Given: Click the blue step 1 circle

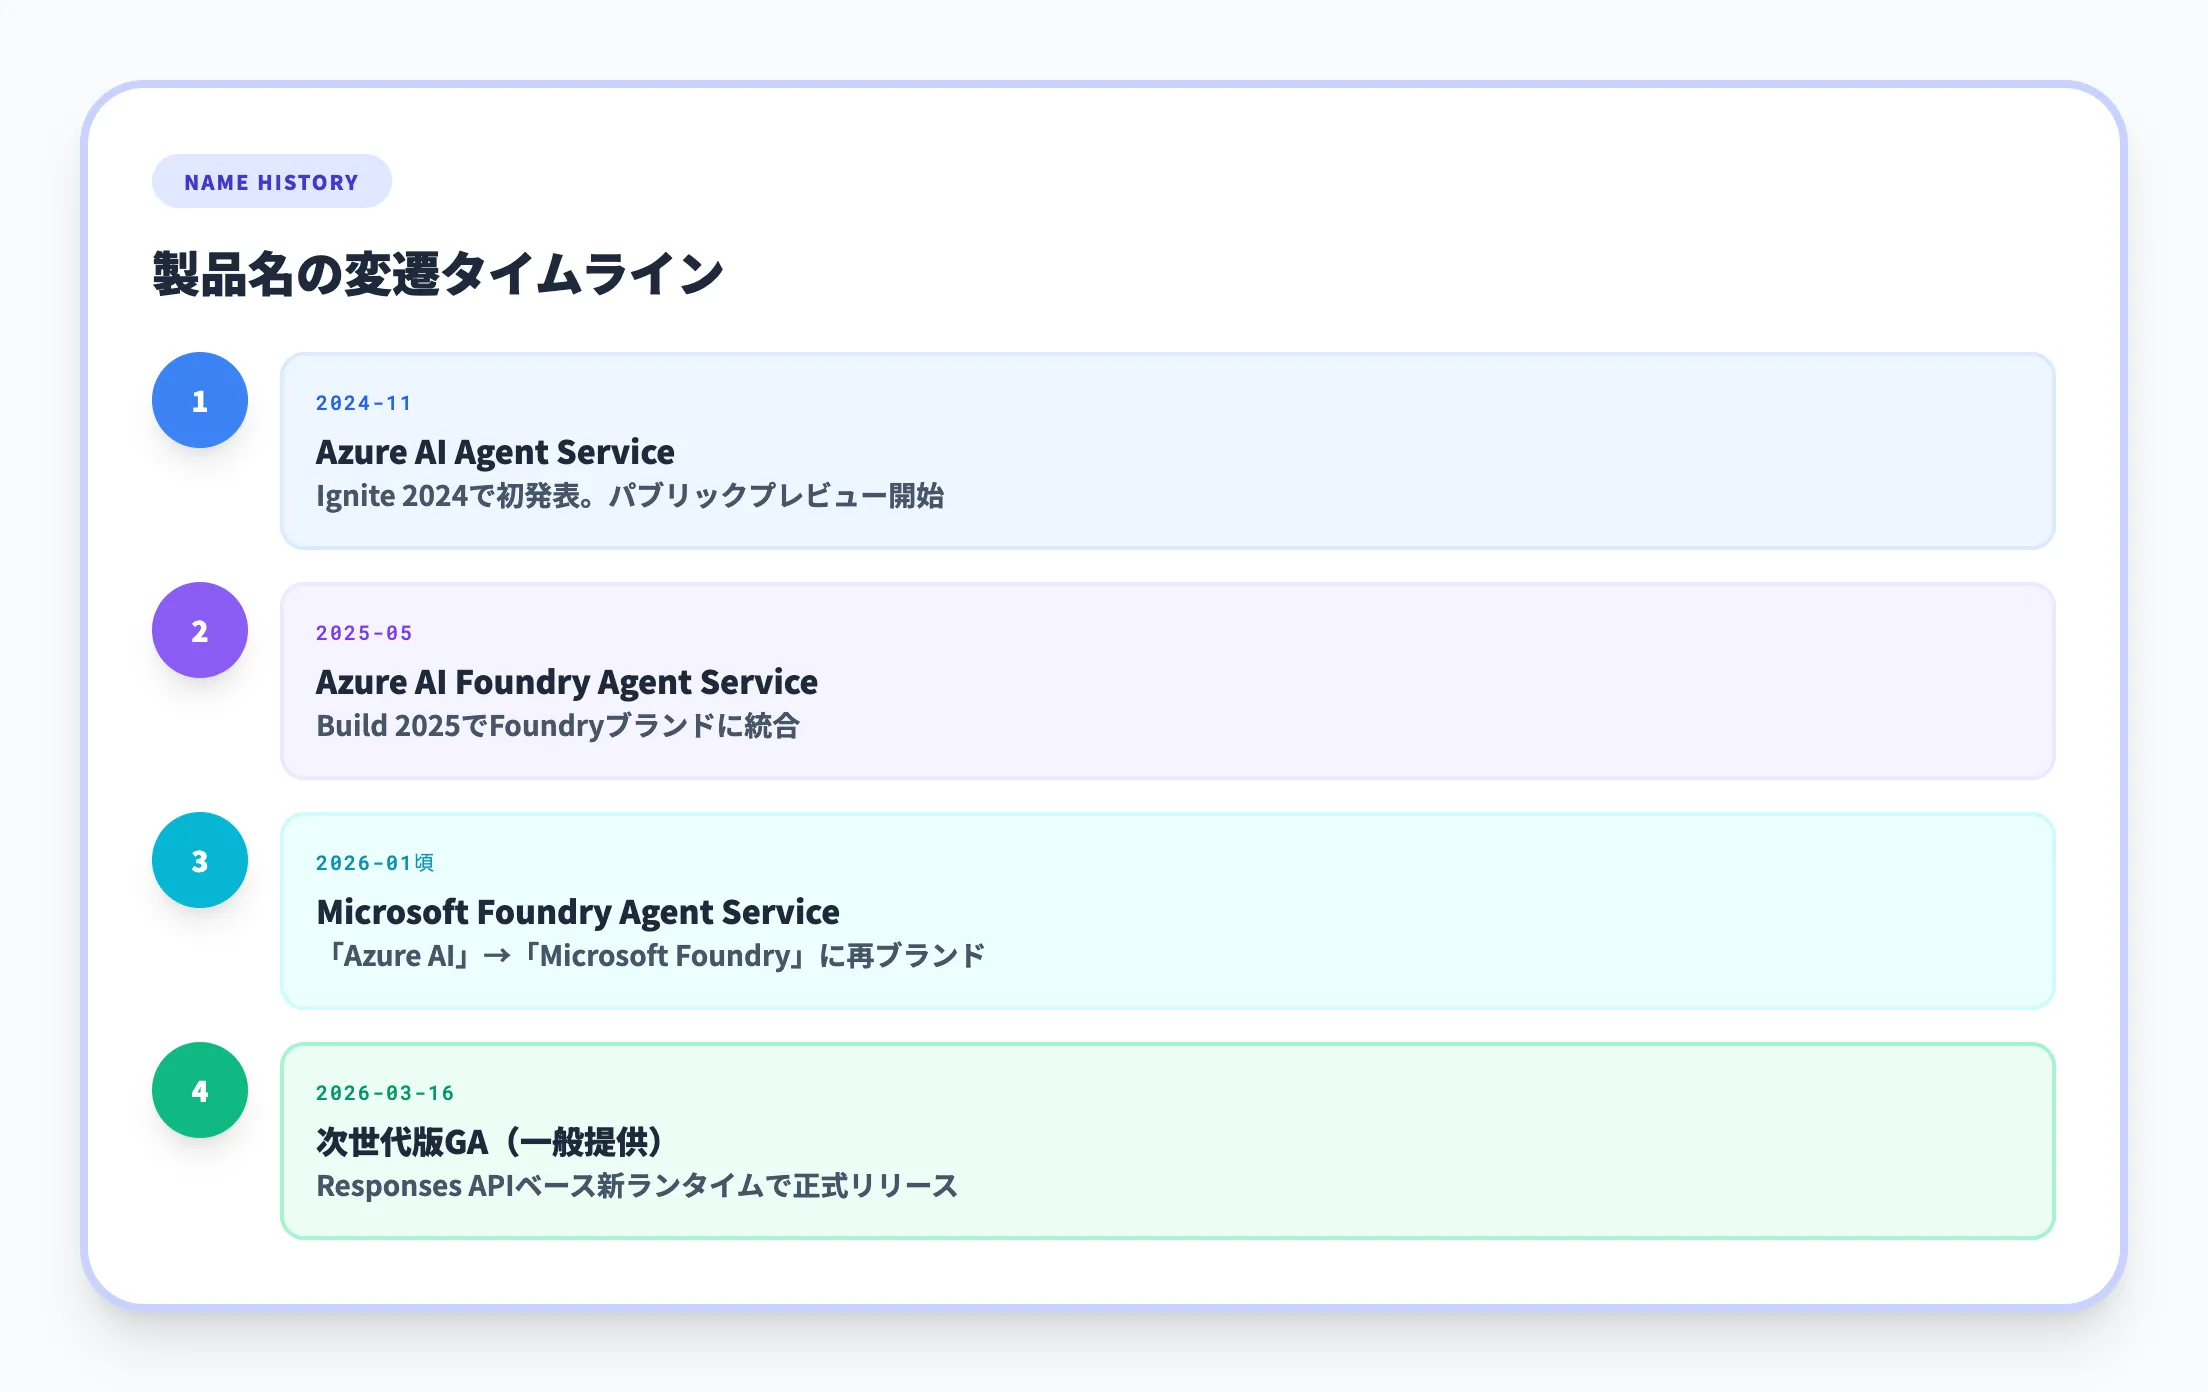Looking at the screenshot, I should [x=200, y=400].
